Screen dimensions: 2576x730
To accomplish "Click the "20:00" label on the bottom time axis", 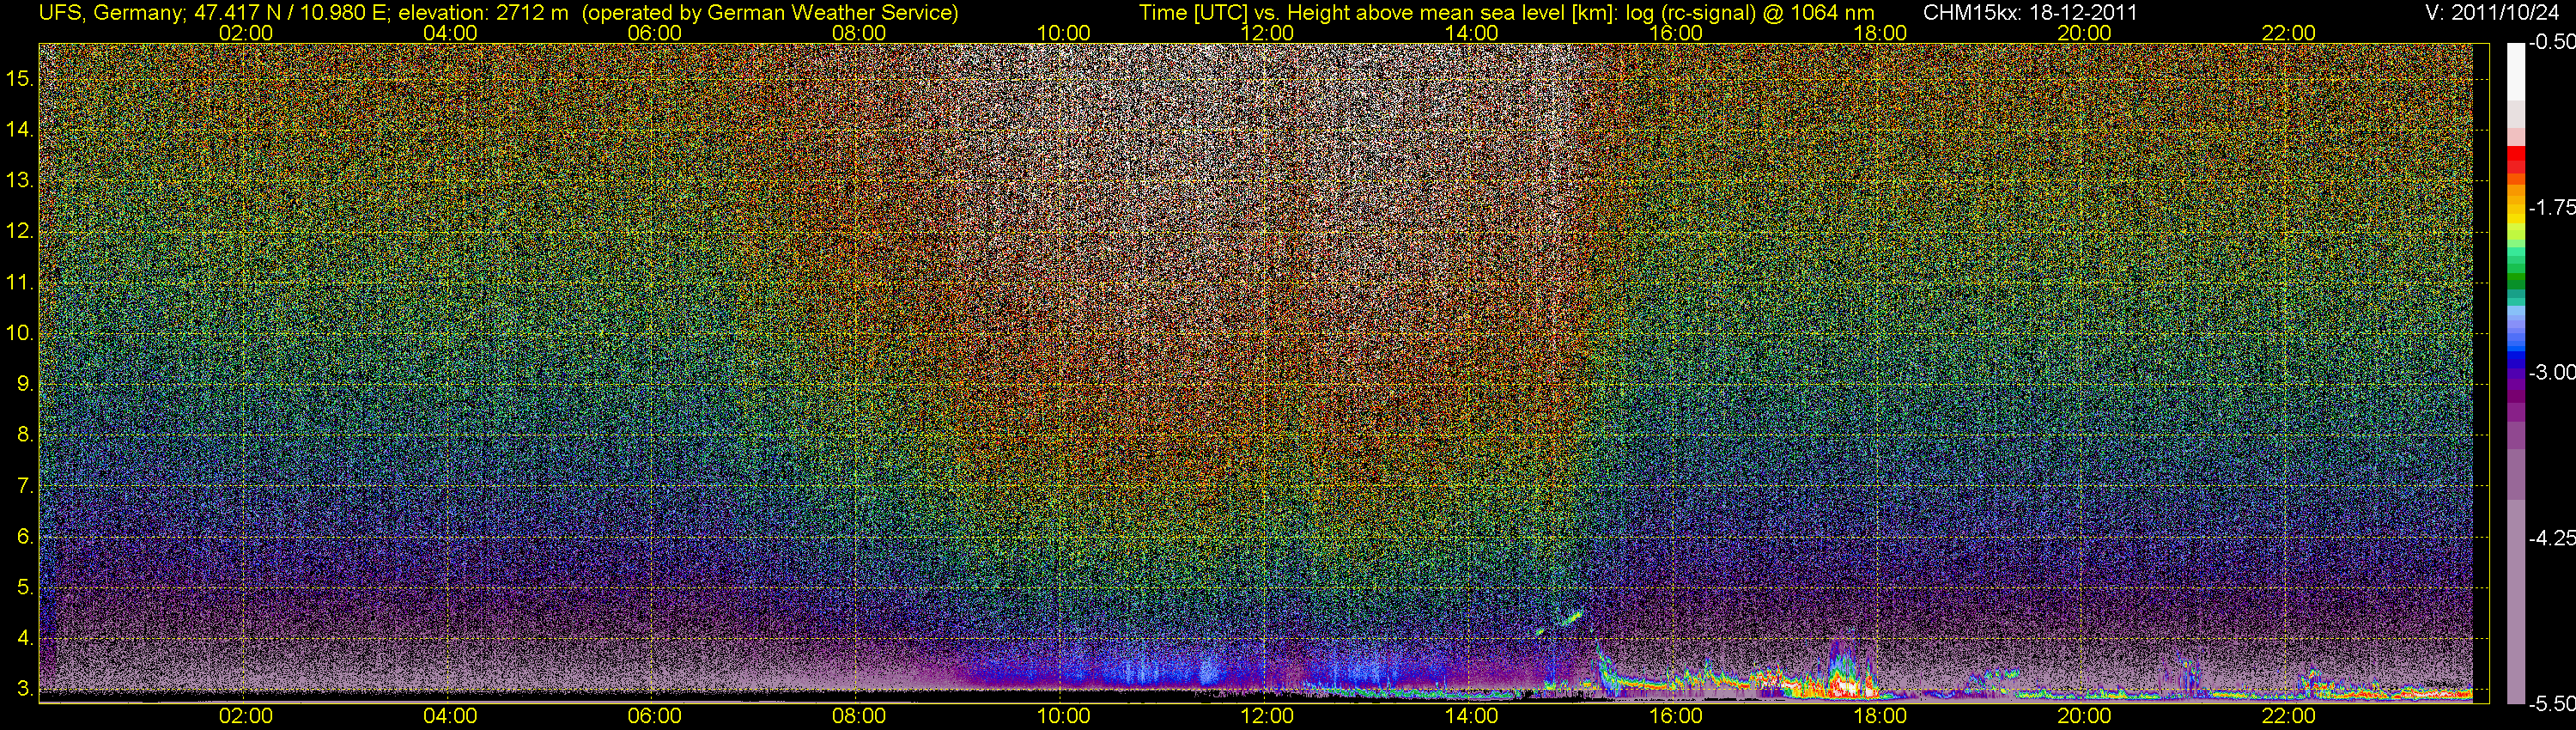I will pos(2084,716).
